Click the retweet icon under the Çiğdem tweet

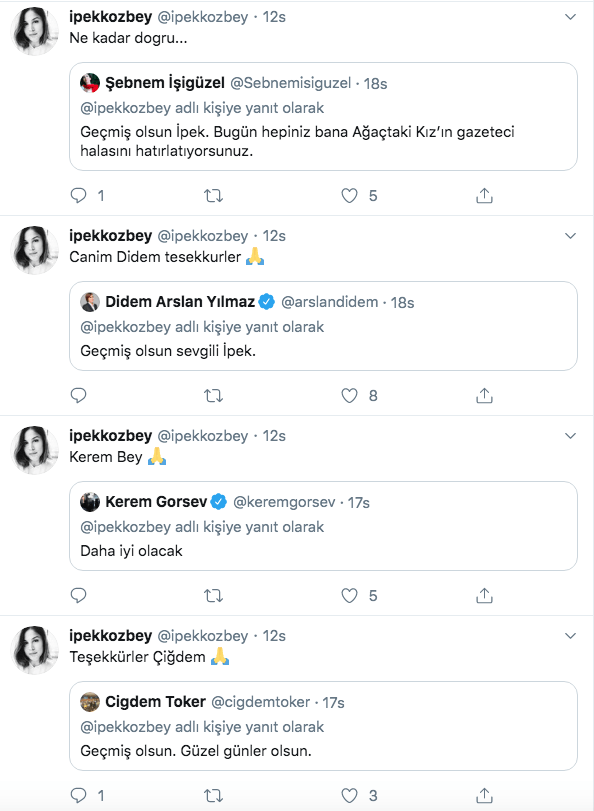[x=213, y=793]
